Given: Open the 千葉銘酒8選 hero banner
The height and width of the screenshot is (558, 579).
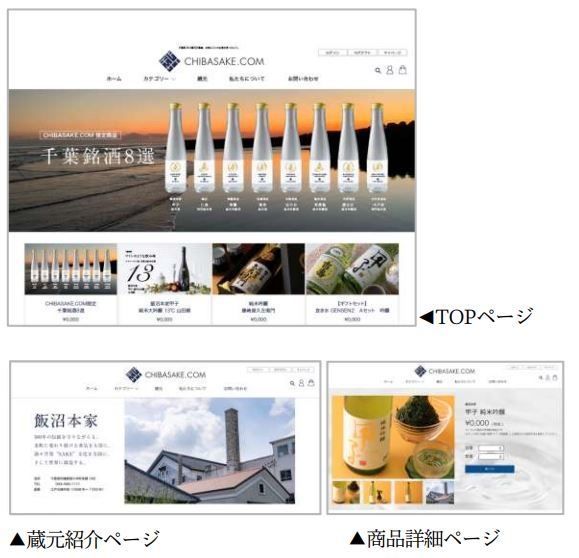Looking at the screenshot, I should point(212,161).
